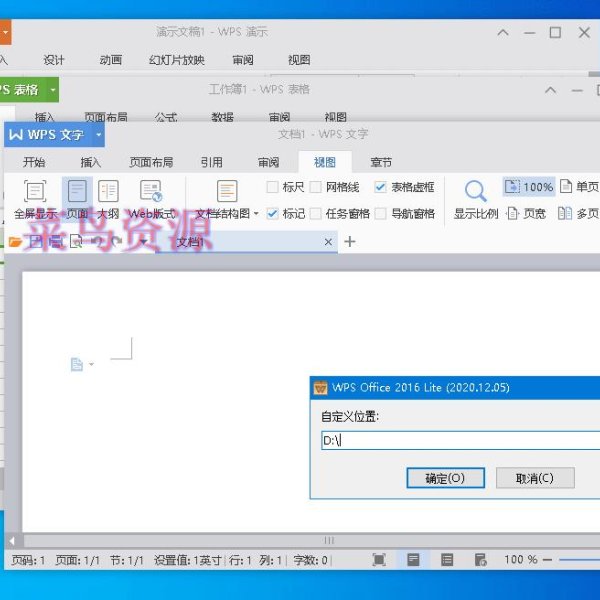Open the WPS 表格 application menu dropdown

(53, 90)
